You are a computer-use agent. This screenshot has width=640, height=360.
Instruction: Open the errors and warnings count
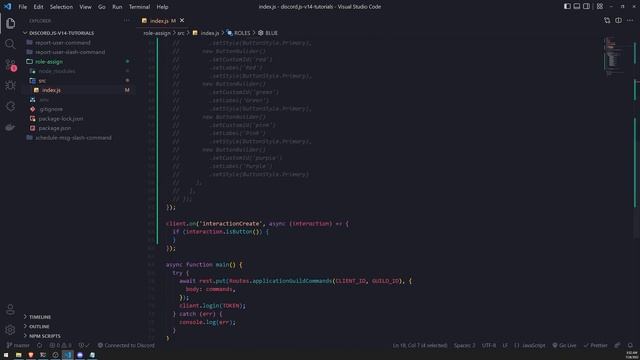(x=60, y=345)
